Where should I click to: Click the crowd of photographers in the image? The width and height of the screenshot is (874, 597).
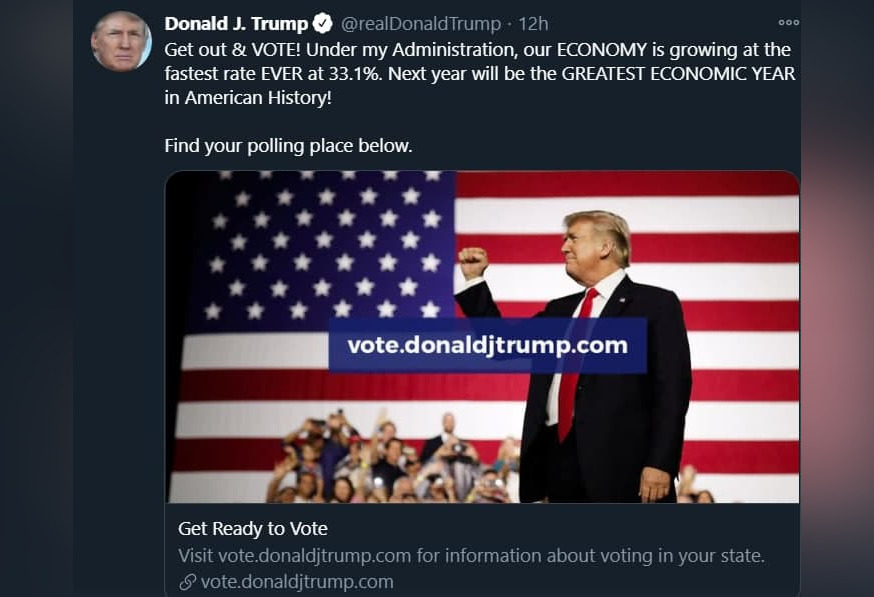(x=390, y=460)
